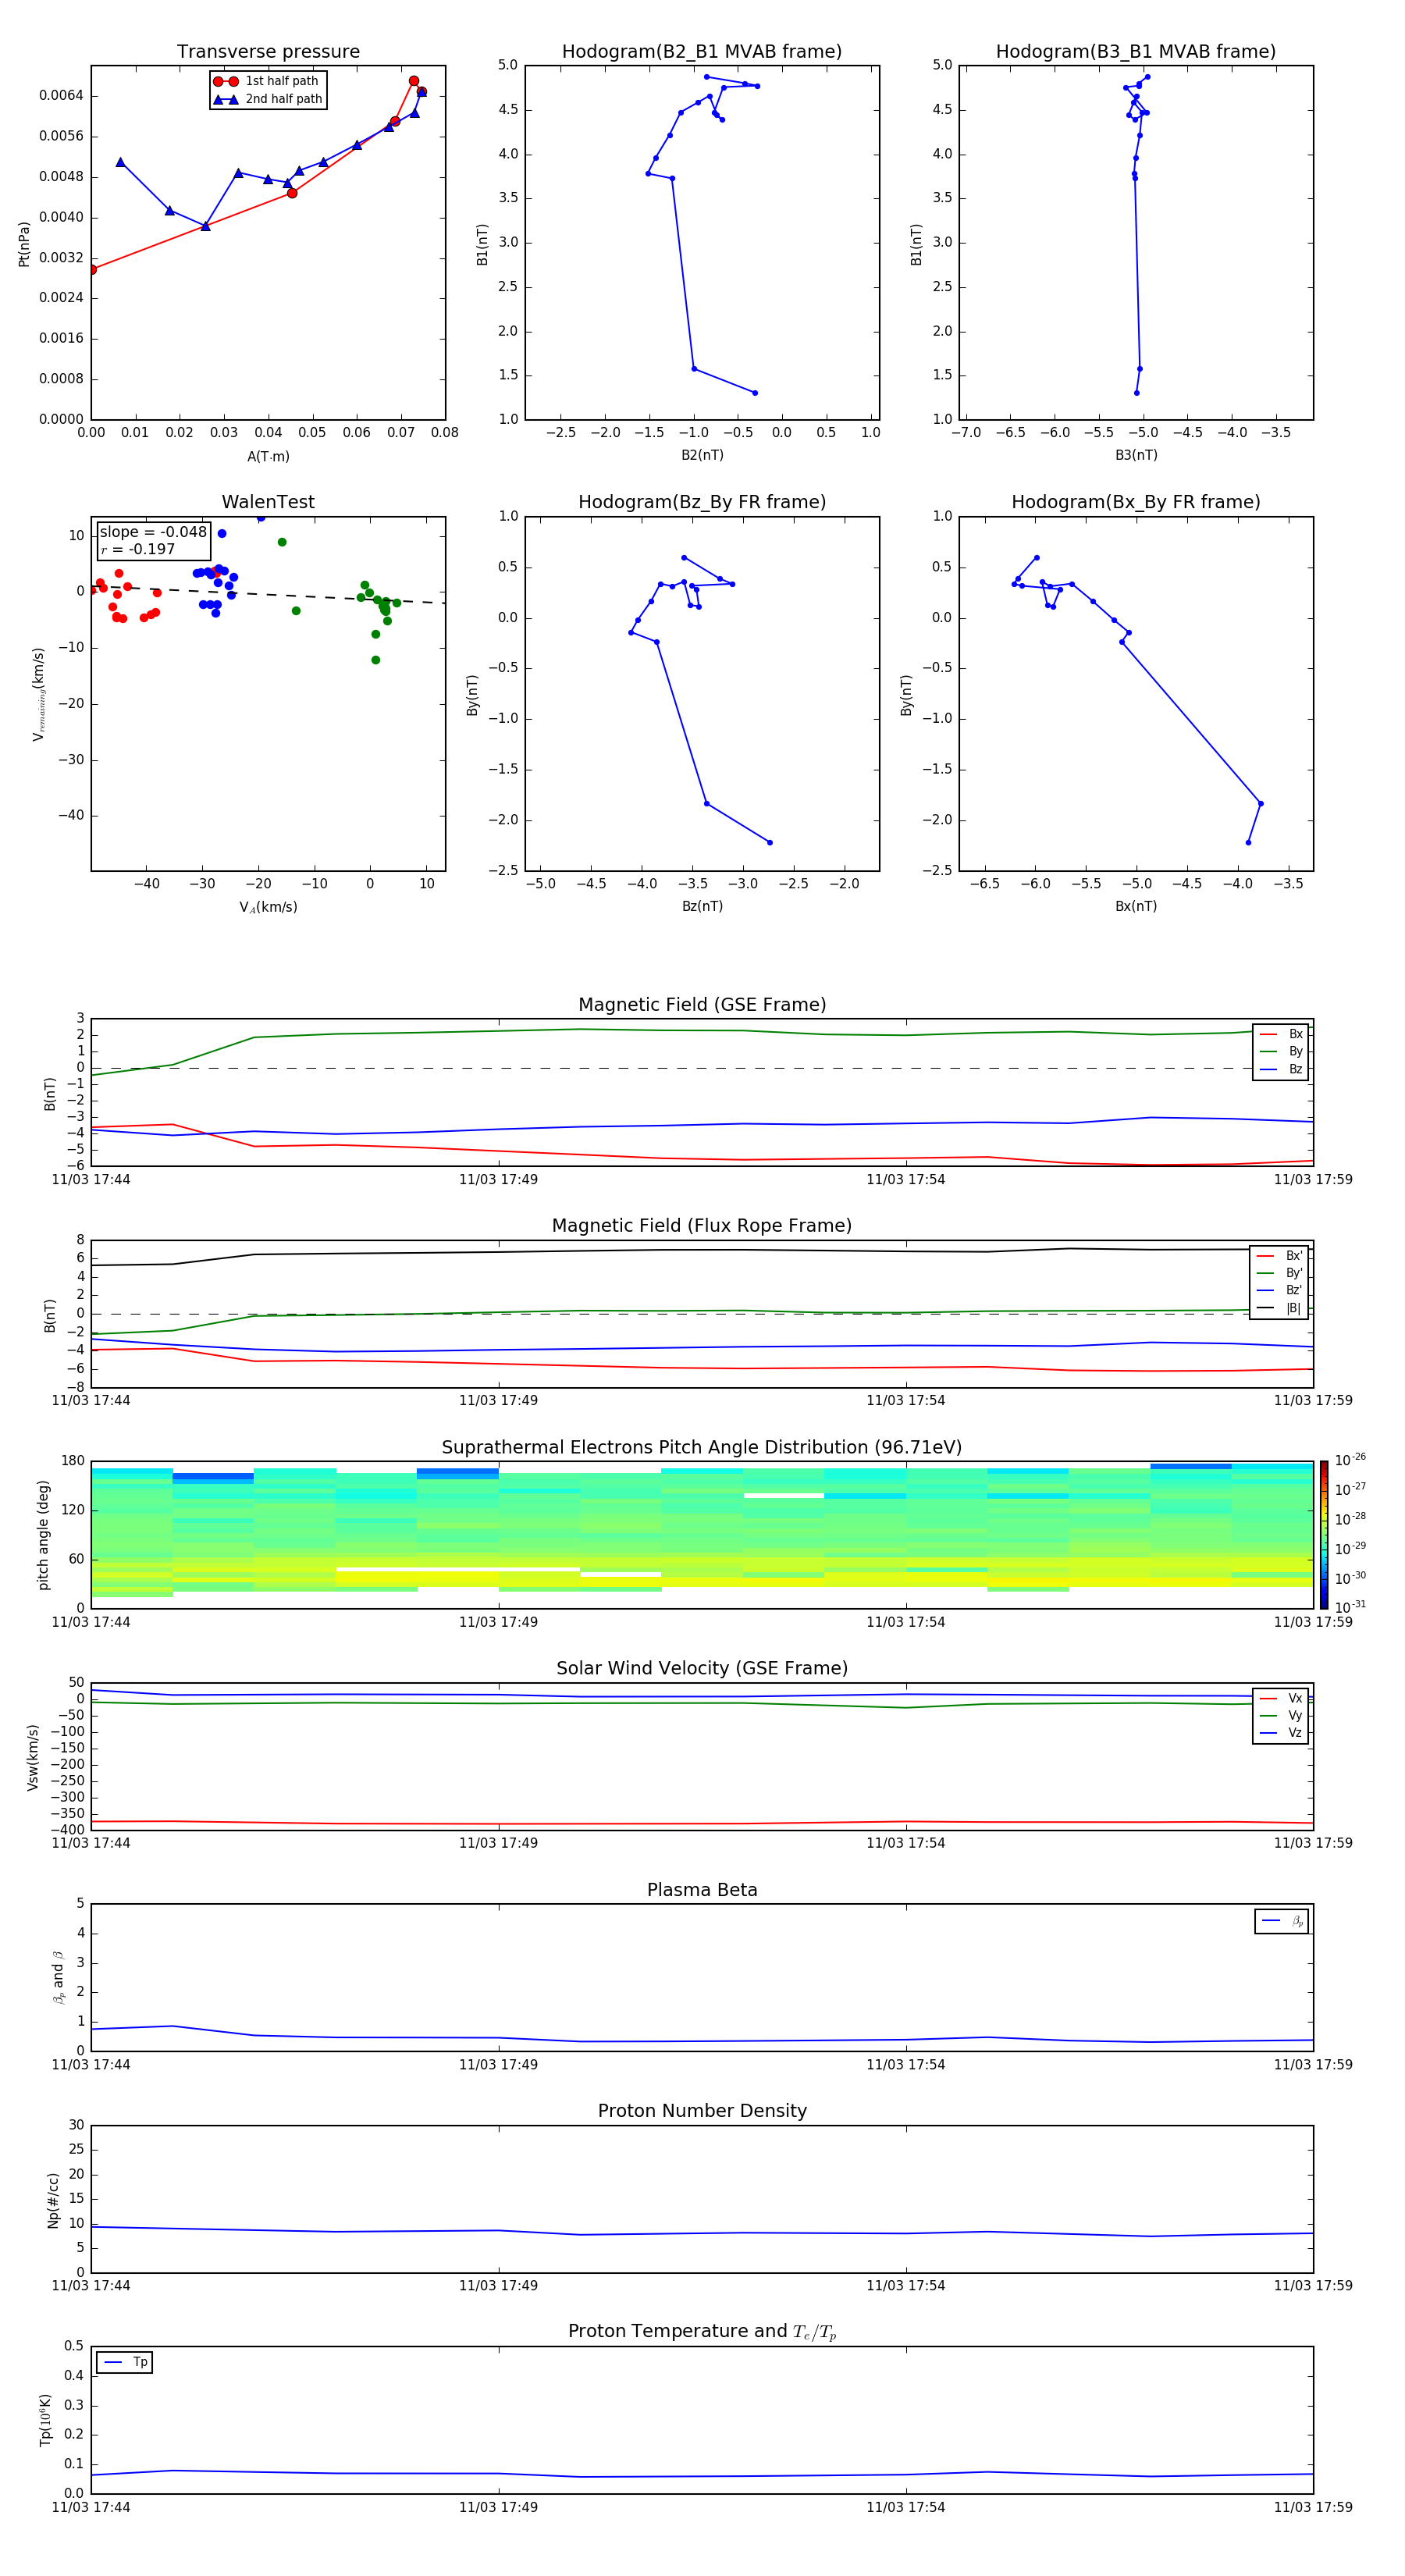Click the 'WalenTest' plot title
Viewport: 1405px width, 2576px height.
(x=268, y=502)
